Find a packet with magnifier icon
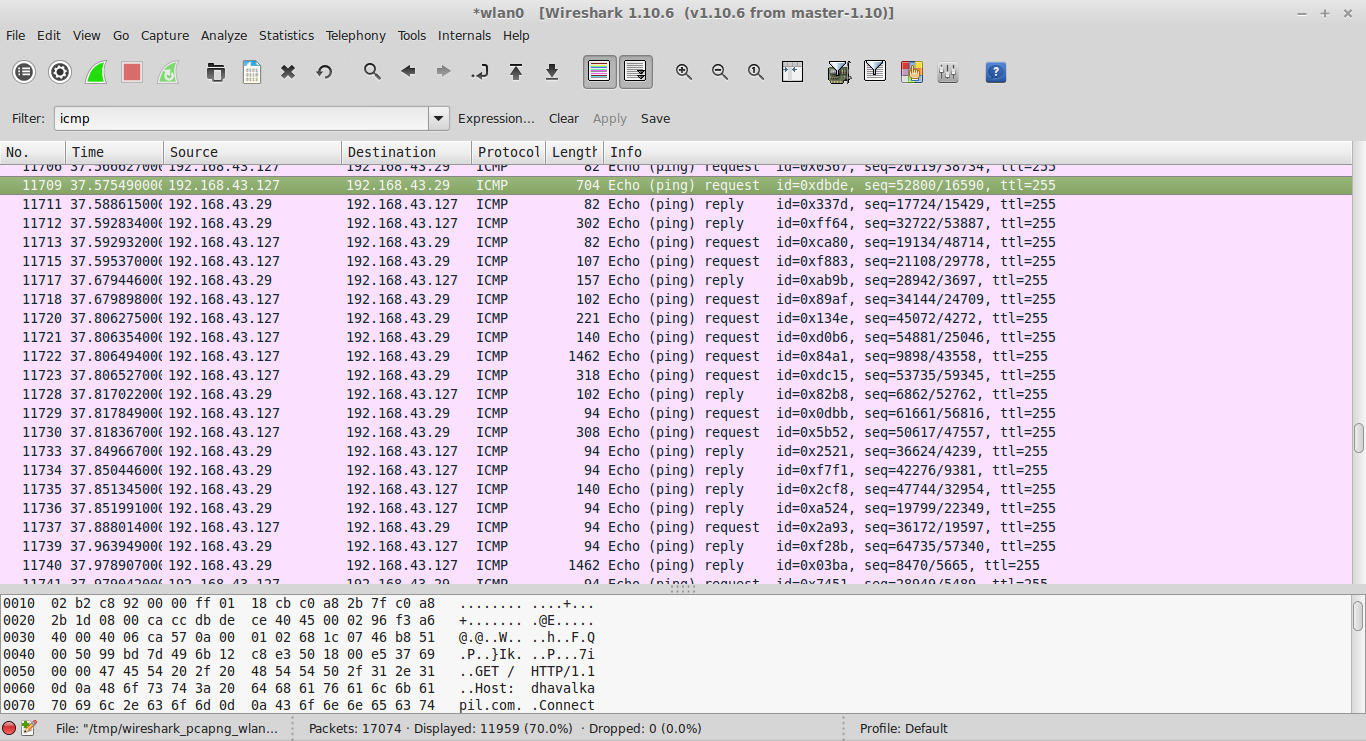The width and height of the screenshot is (1366, 741). [372, 72]
